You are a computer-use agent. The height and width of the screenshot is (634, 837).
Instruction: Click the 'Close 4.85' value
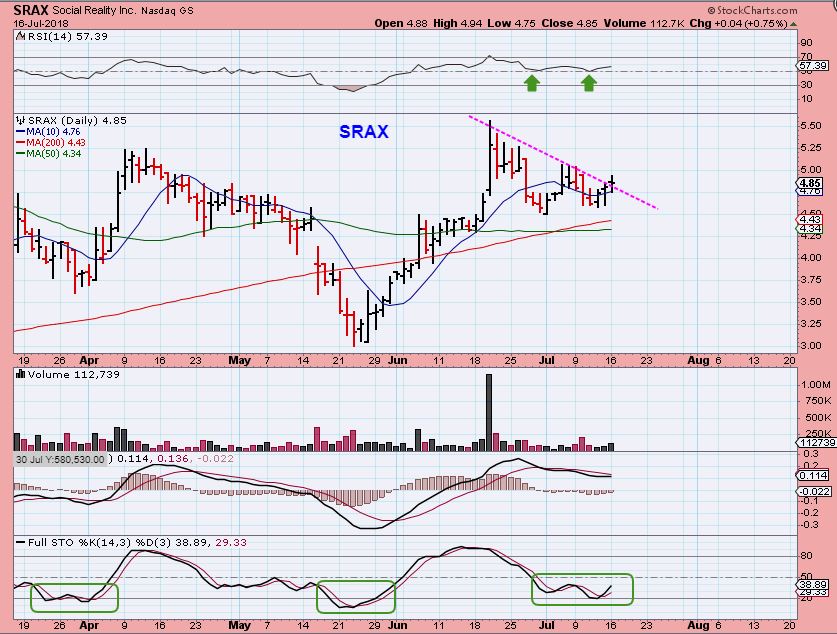coord(570,23)
